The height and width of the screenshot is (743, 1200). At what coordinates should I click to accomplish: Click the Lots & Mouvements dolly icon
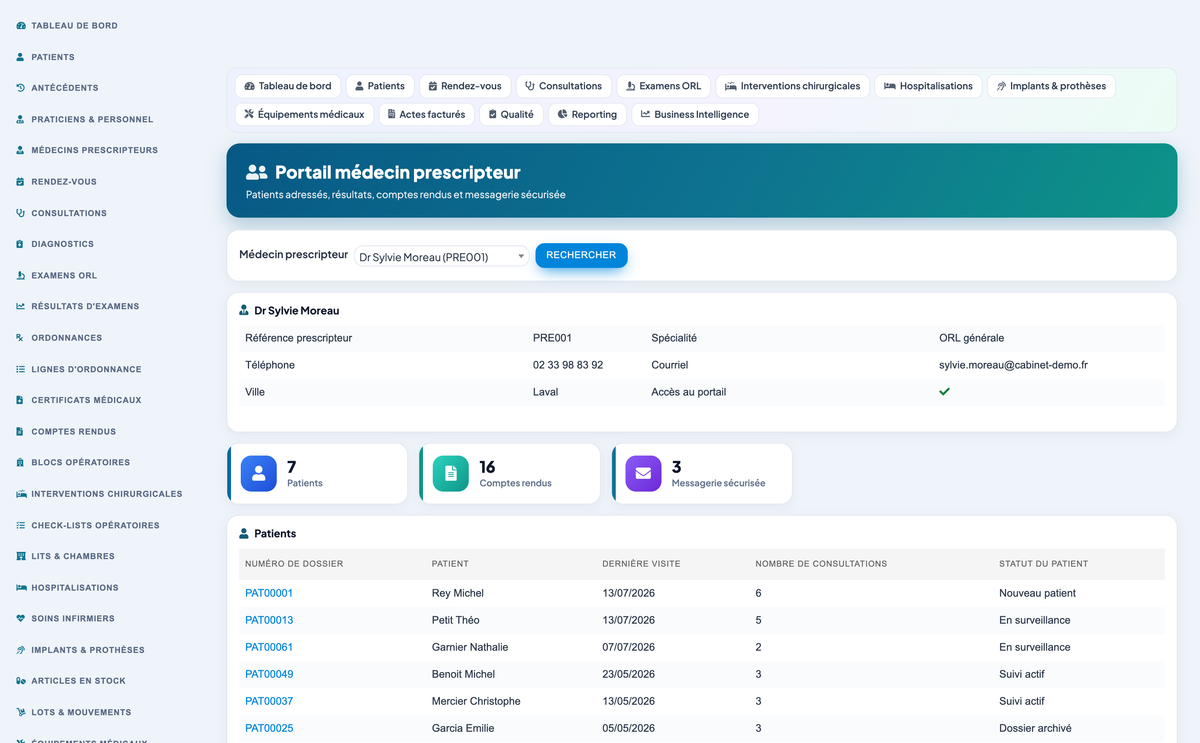21,712
